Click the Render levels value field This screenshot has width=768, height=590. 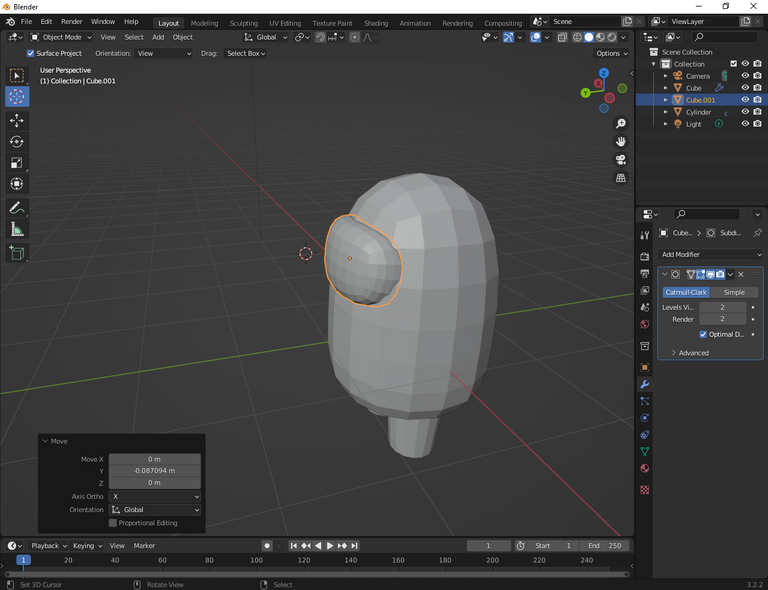click(x=722, y=319)
